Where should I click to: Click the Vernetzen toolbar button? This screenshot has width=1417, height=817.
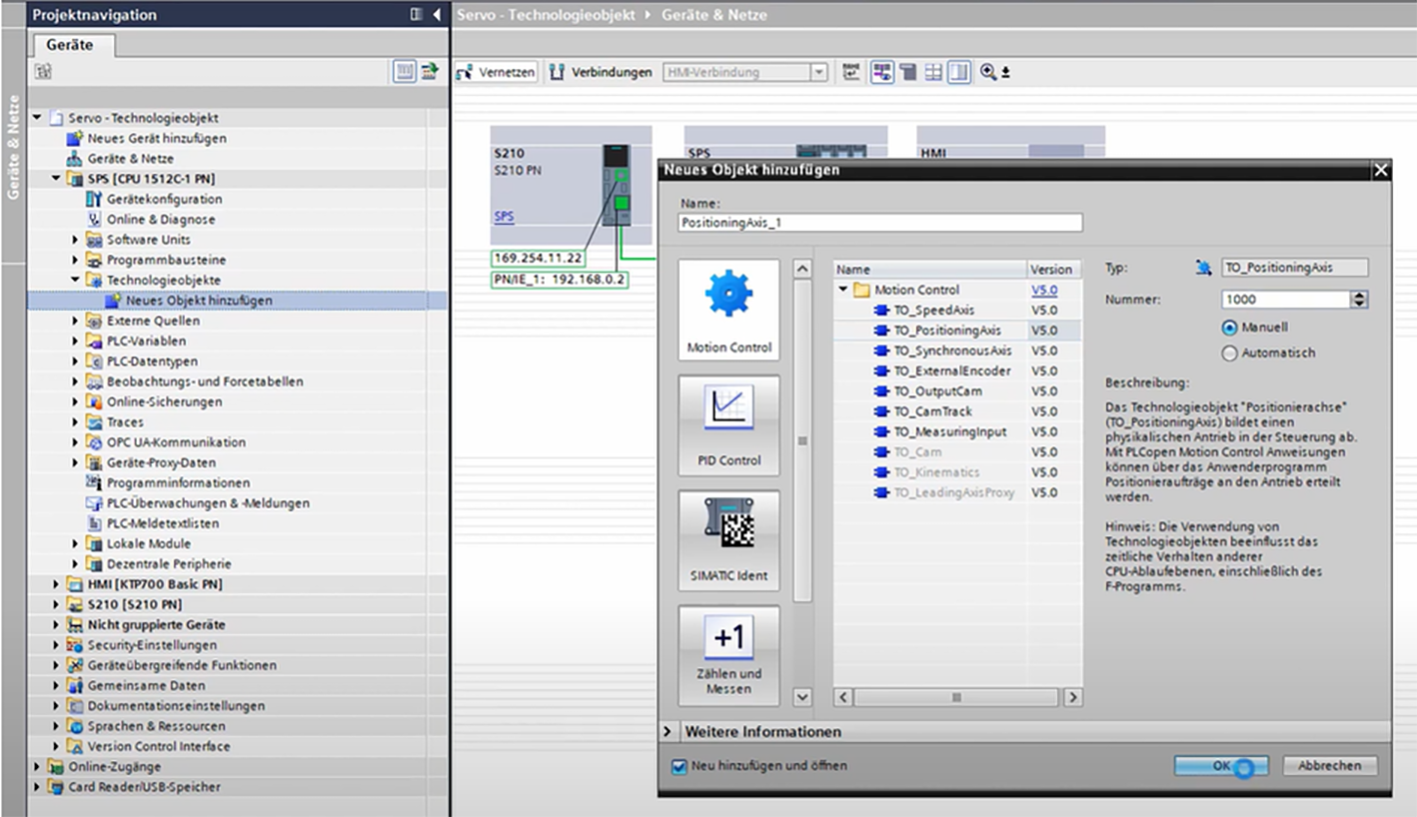coord(497,72)
